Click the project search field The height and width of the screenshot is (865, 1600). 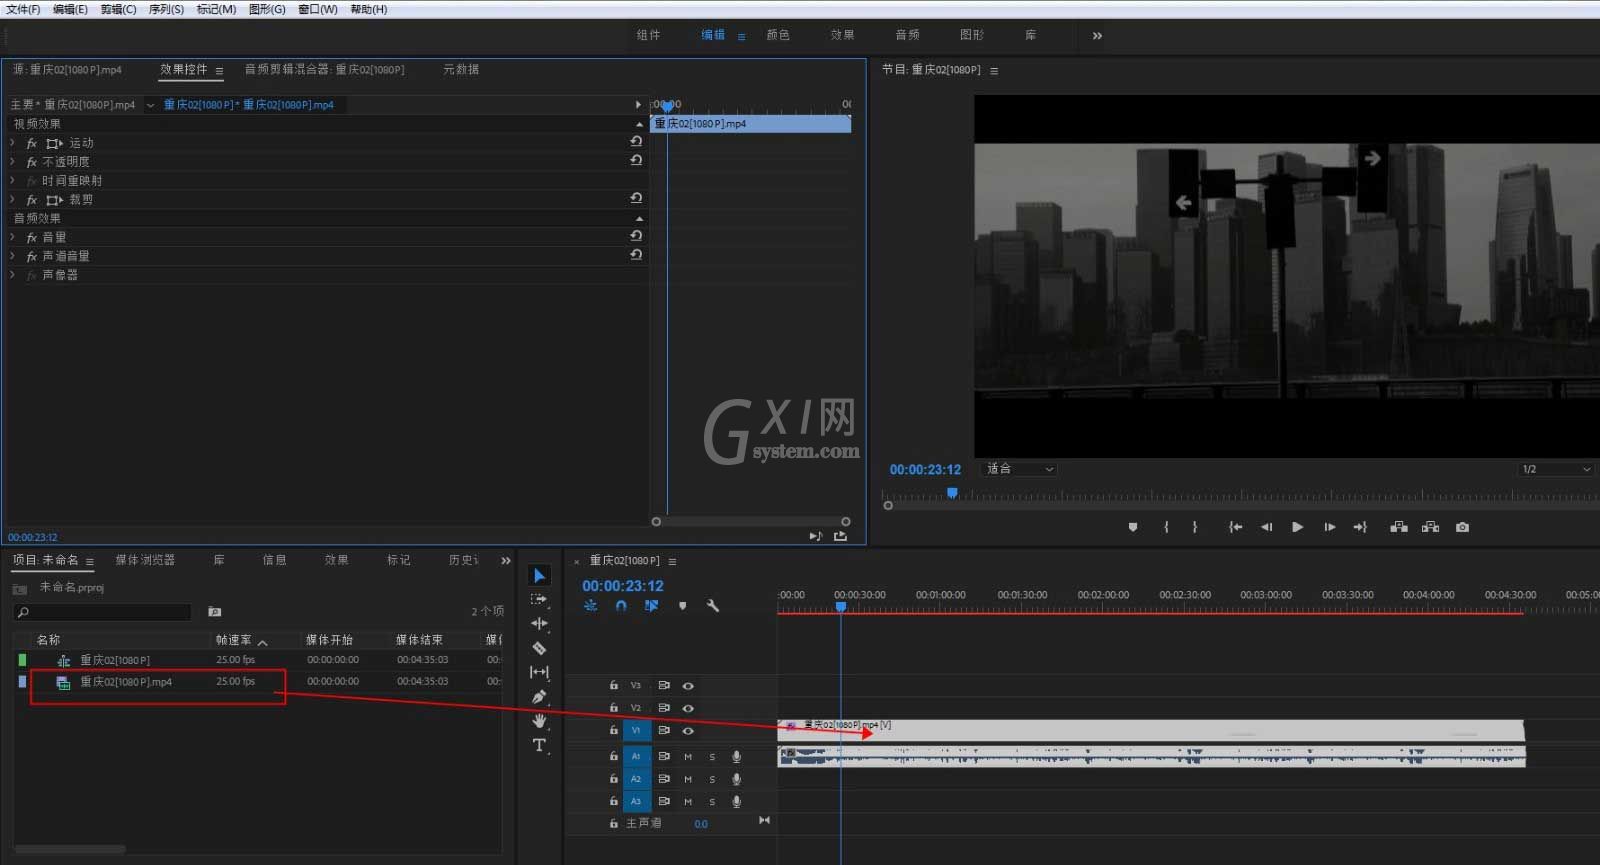click(103, 612)
